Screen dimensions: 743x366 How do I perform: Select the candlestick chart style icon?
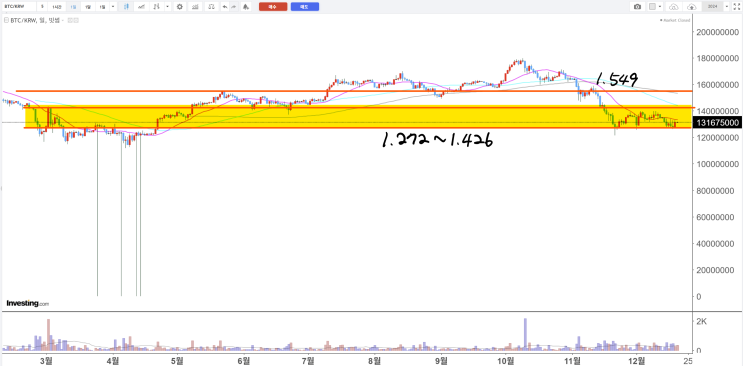click(126, 7)
